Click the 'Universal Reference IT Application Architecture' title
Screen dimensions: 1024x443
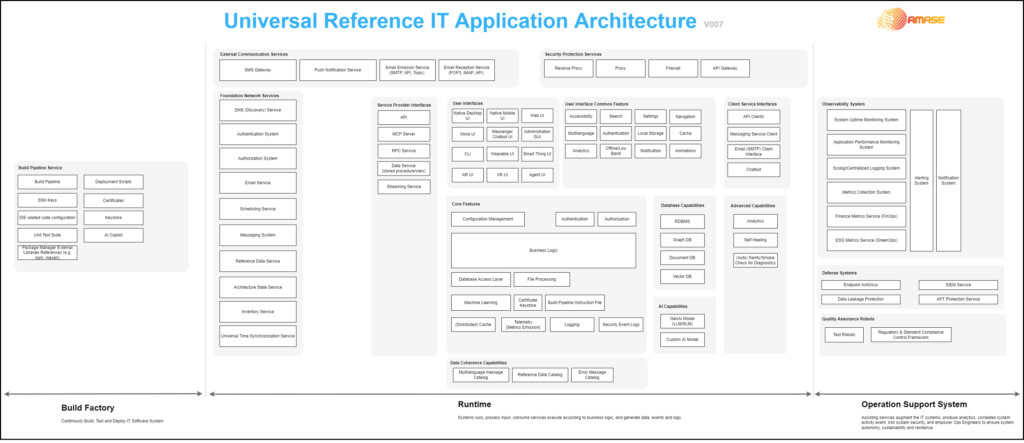pos(460,21)
